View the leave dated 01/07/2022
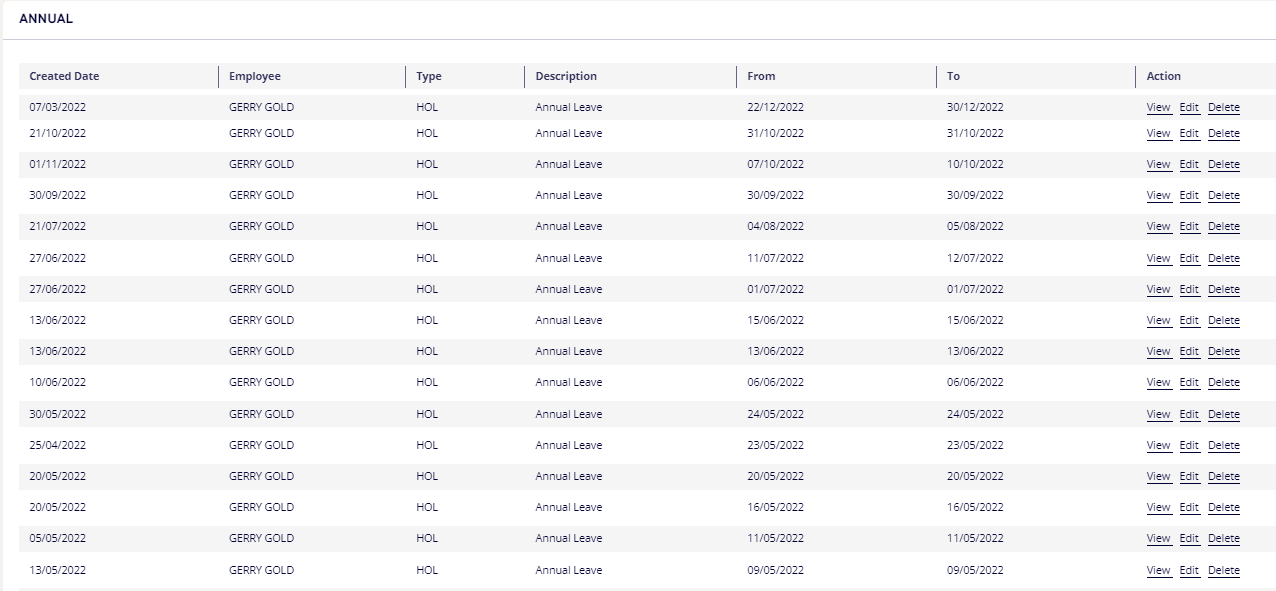 pyautogui.click(x=1158, y=289)
